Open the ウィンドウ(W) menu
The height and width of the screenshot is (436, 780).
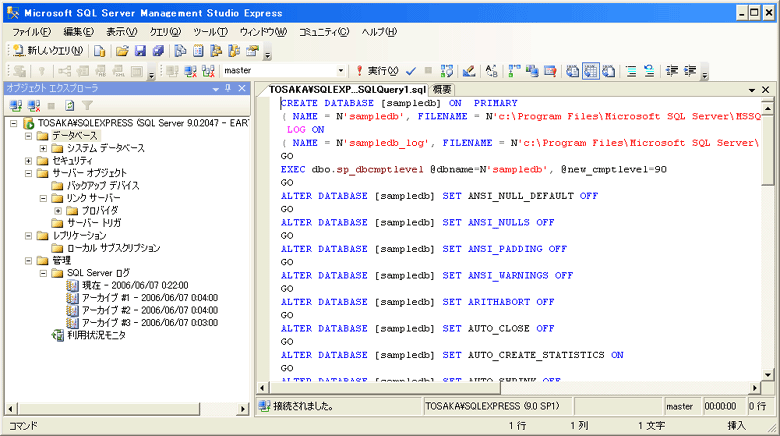263,32
